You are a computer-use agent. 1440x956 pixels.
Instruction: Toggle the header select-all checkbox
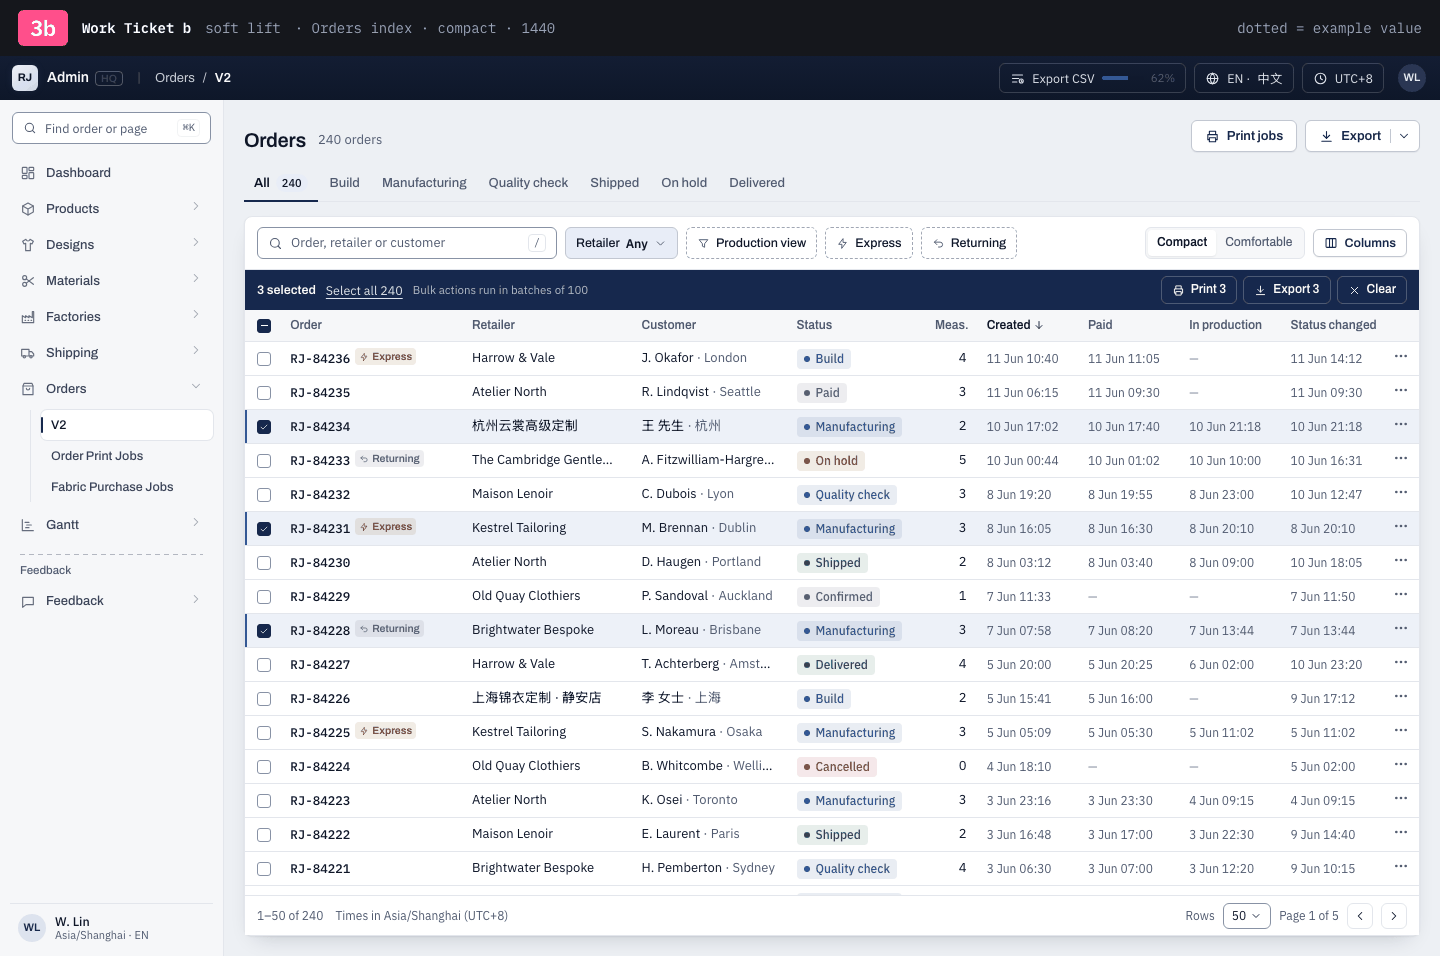(x=264, y=325)
